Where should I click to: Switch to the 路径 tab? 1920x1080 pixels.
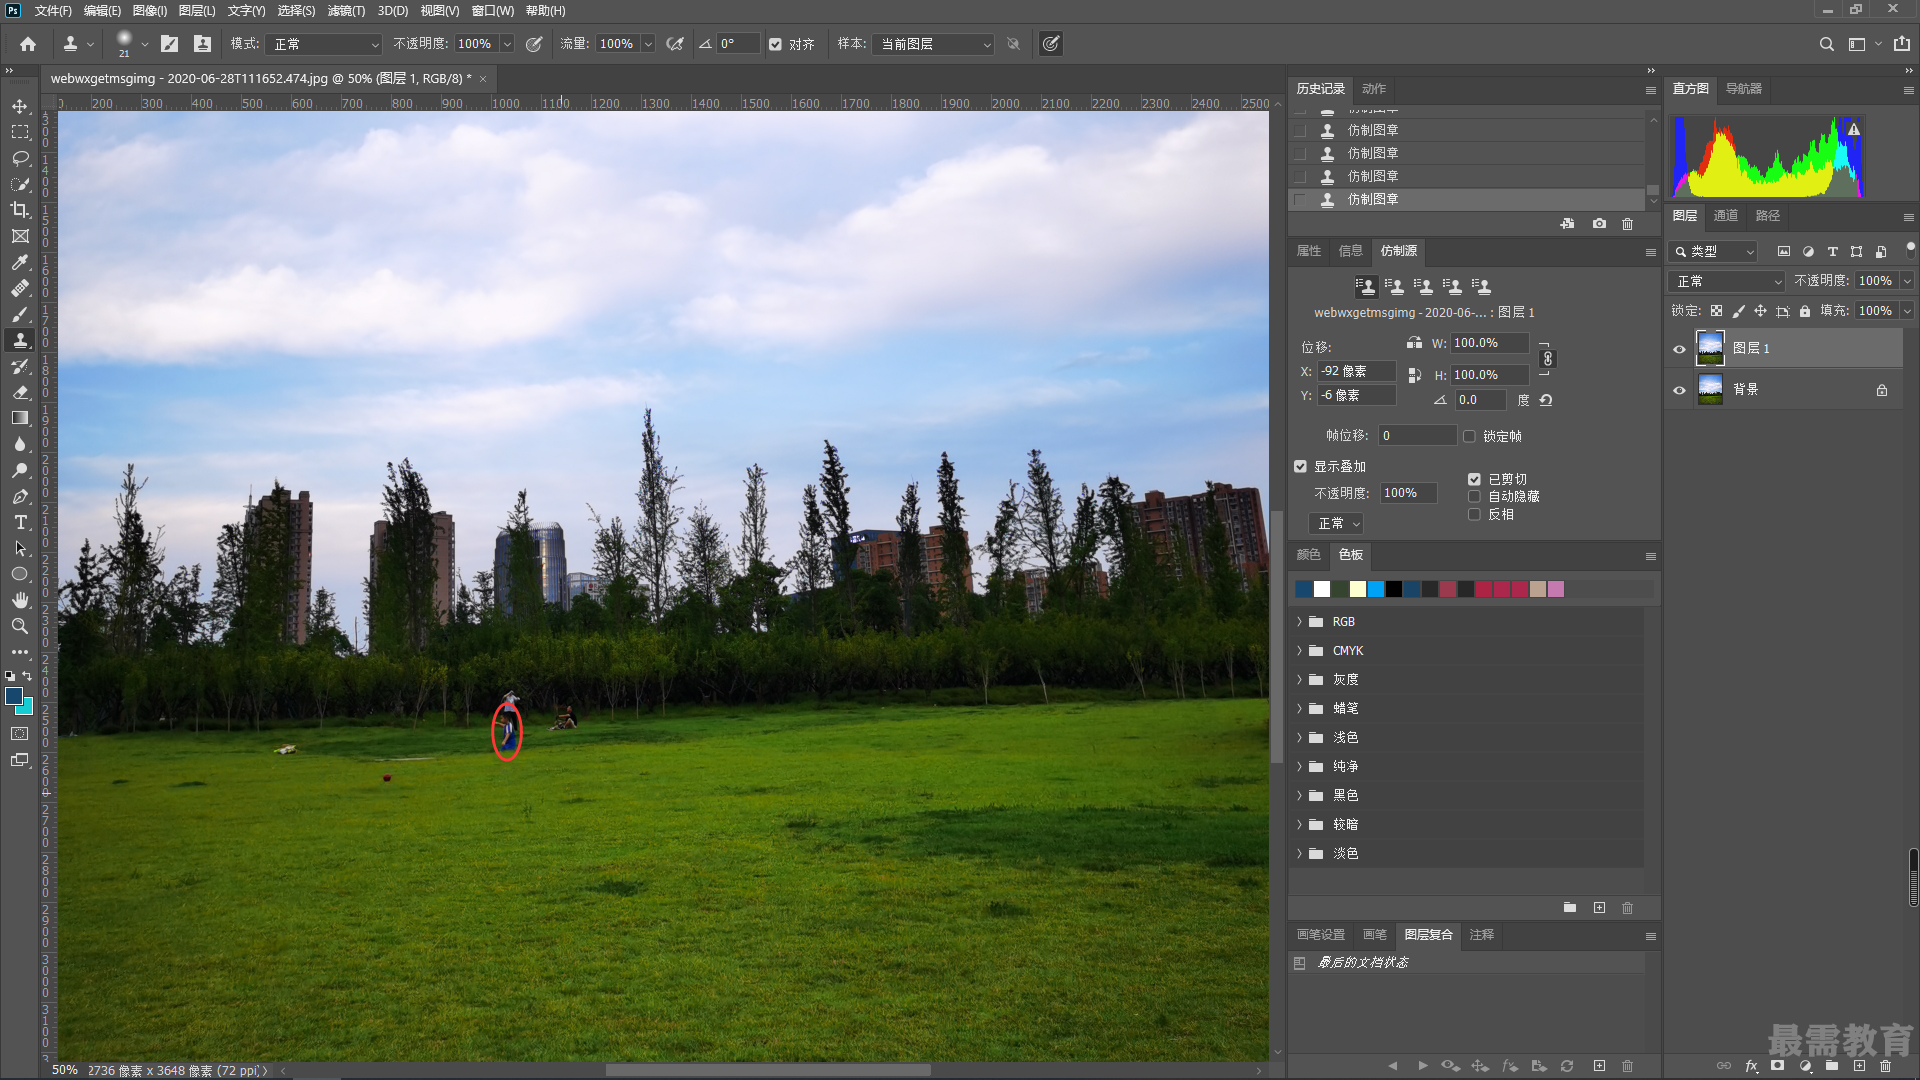point(1768,216)
